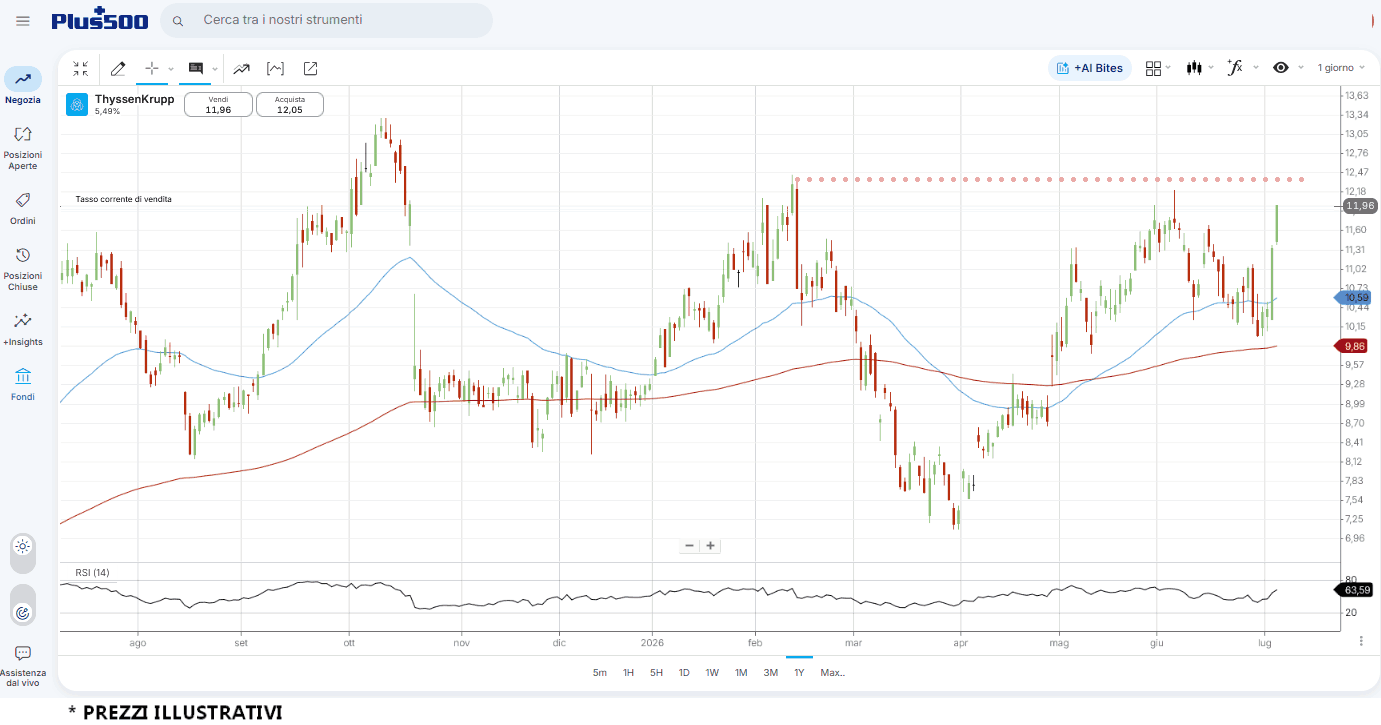Open the candlestick chart type dropdown
The height and width of the screenshot is (725, 1381).
point(1200,68)
